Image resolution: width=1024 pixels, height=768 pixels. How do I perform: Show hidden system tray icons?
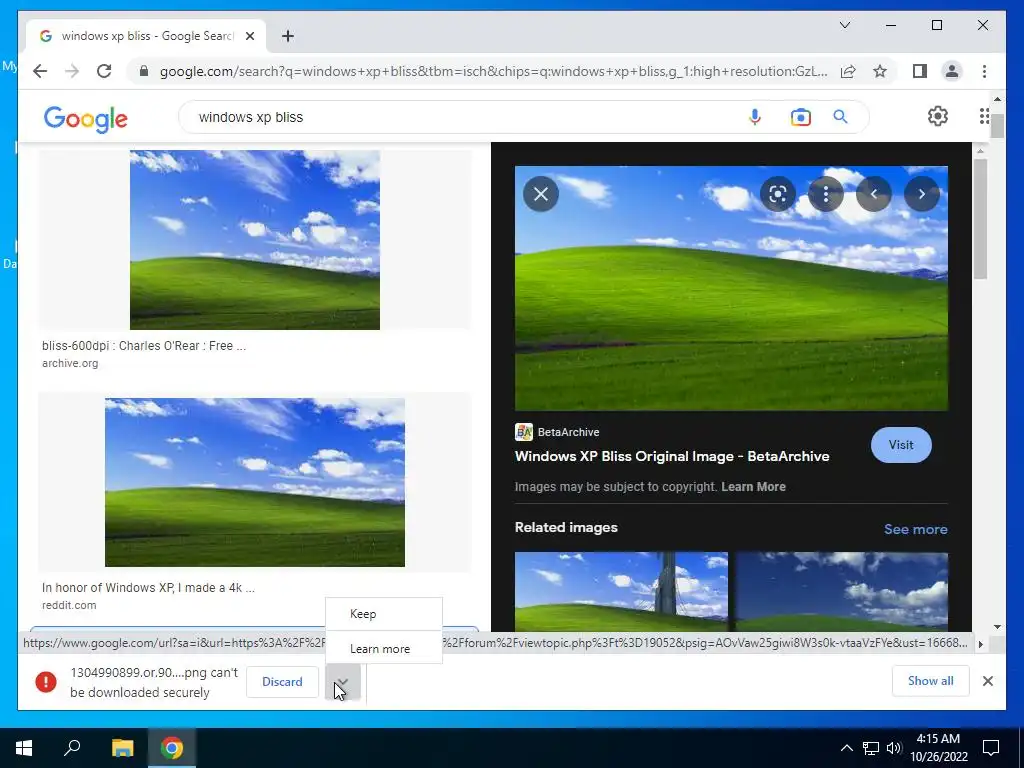click(846, 748)
